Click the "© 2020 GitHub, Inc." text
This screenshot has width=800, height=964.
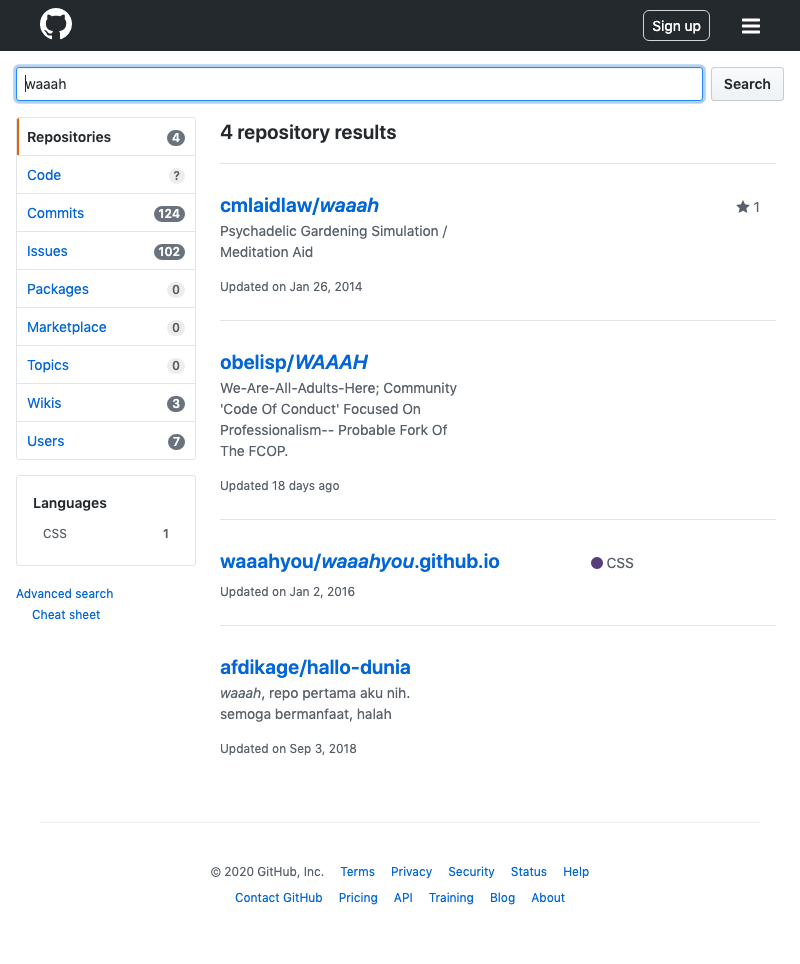point(267,872)
